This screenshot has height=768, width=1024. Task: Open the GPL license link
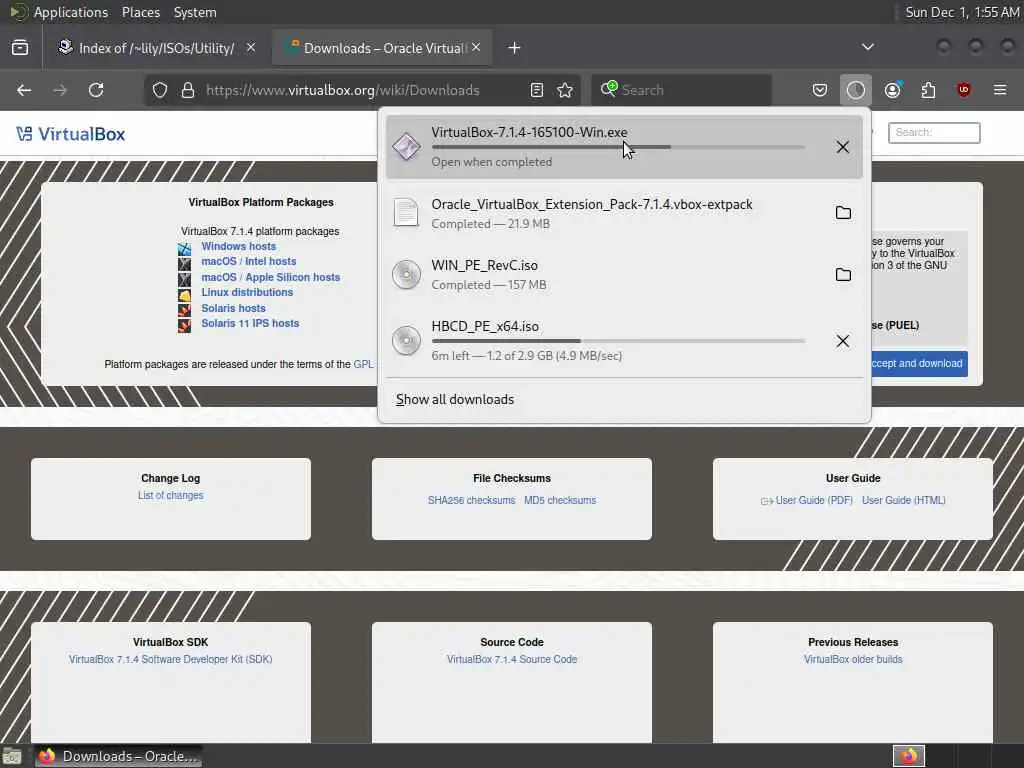click(x=363, y=364)
